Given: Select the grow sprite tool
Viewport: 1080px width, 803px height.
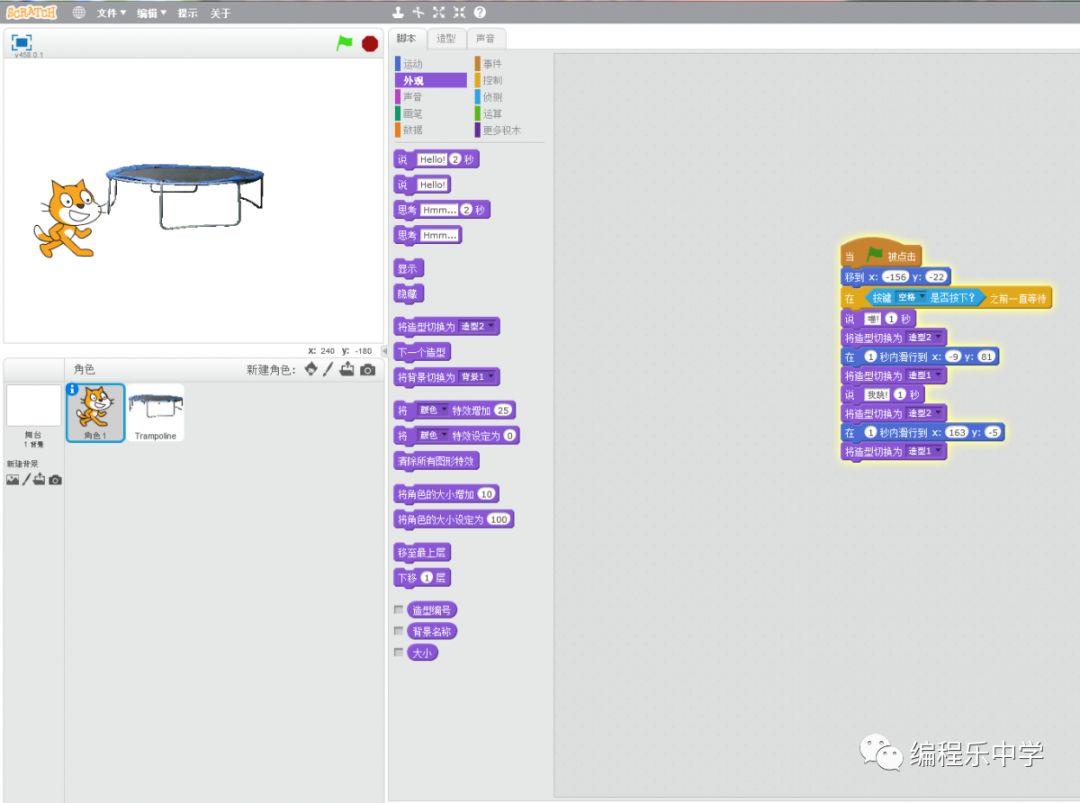Looking at the screenshot, I should click(439, 12).
